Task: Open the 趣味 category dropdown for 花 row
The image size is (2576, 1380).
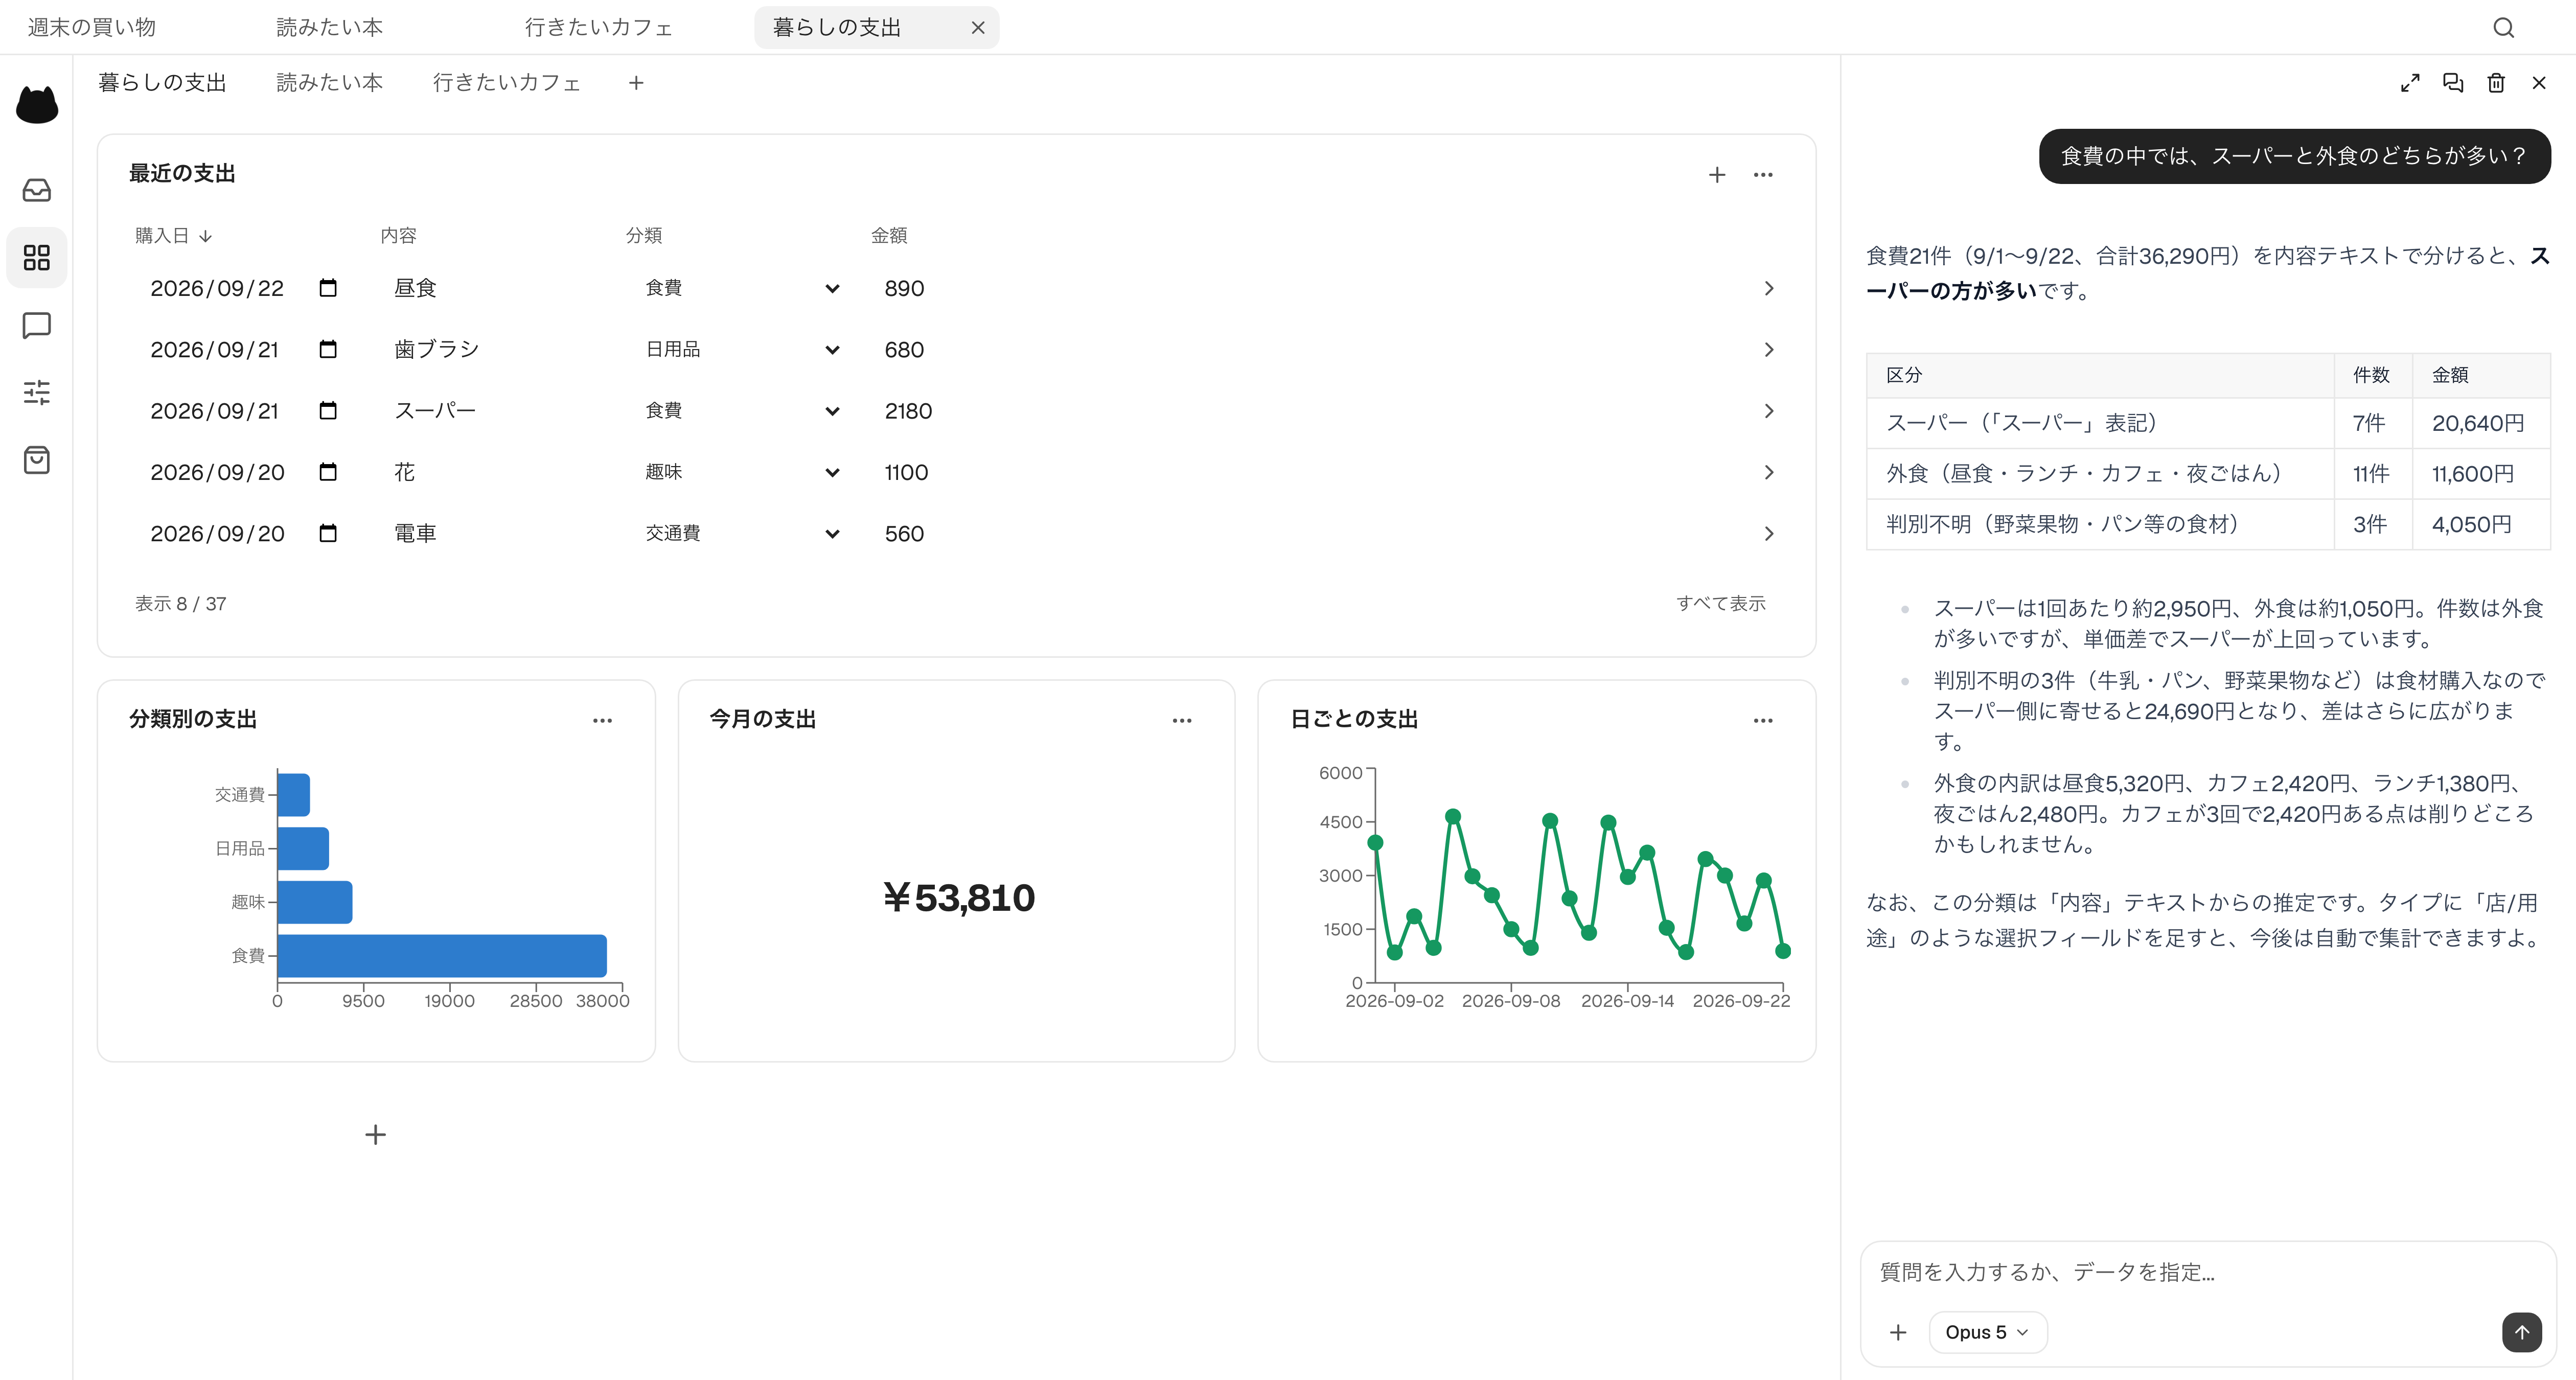Action: tap(742, 472)
